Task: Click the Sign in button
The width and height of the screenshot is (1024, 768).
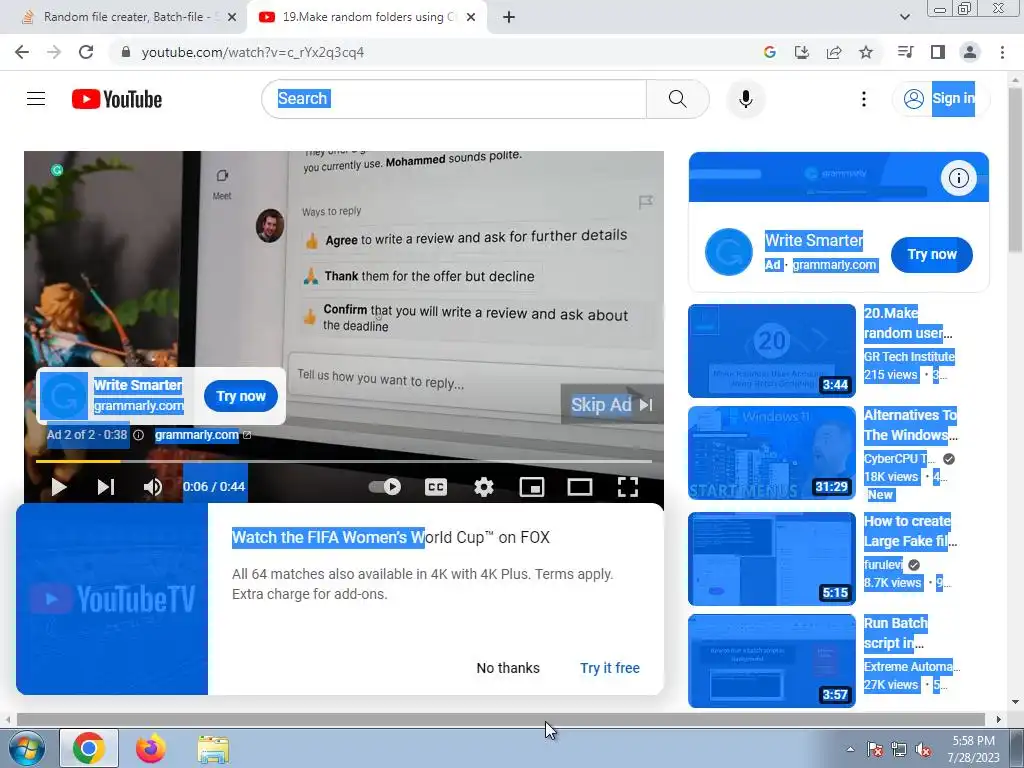Action: [940, 99]
